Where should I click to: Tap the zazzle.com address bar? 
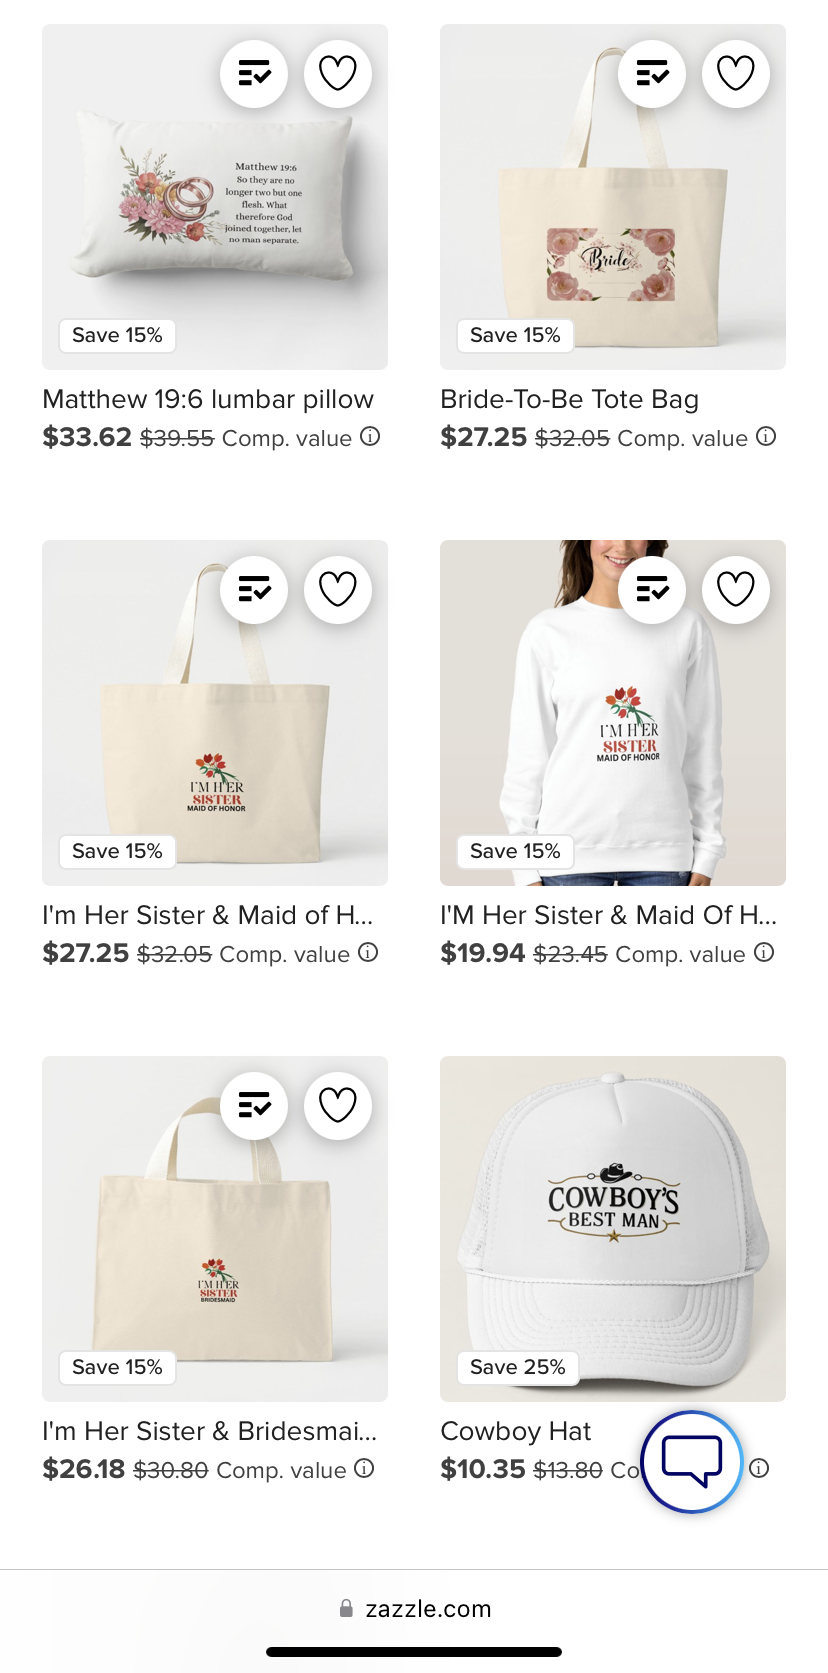pos(414,1609)
